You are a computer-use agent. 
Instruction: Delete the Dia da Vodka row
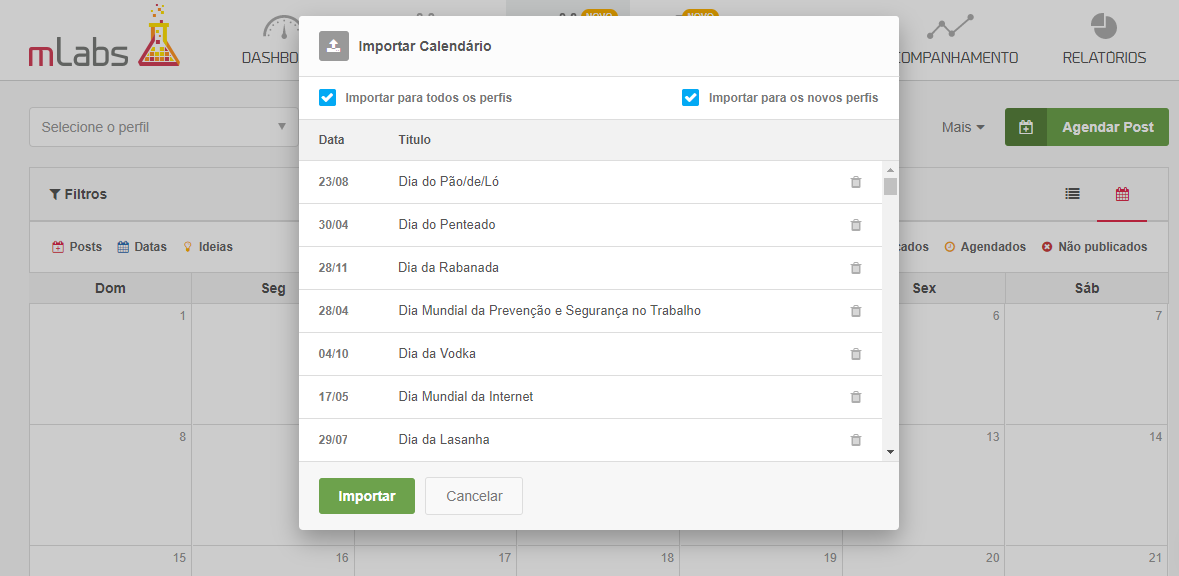[855, 353]
